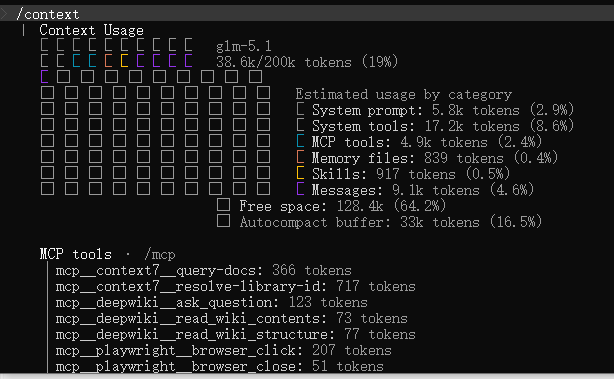The width and height of the screenshot is (614, 379).
Task: Select mcp__context7__query-docs row
Action: pos(204,271)
